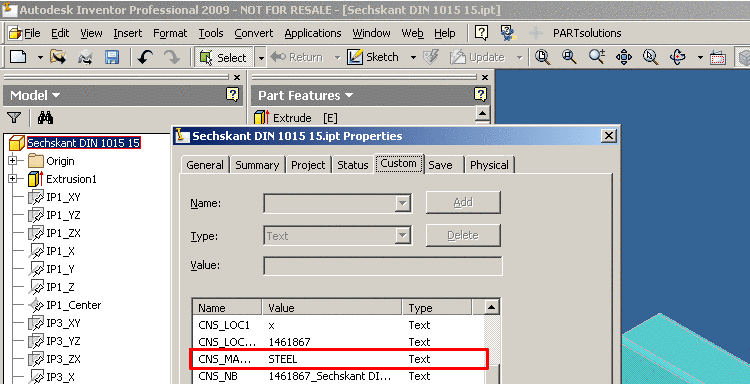750x384 pixels.
Task: Click the Undo arrow icon
Action: coord(145,58)
